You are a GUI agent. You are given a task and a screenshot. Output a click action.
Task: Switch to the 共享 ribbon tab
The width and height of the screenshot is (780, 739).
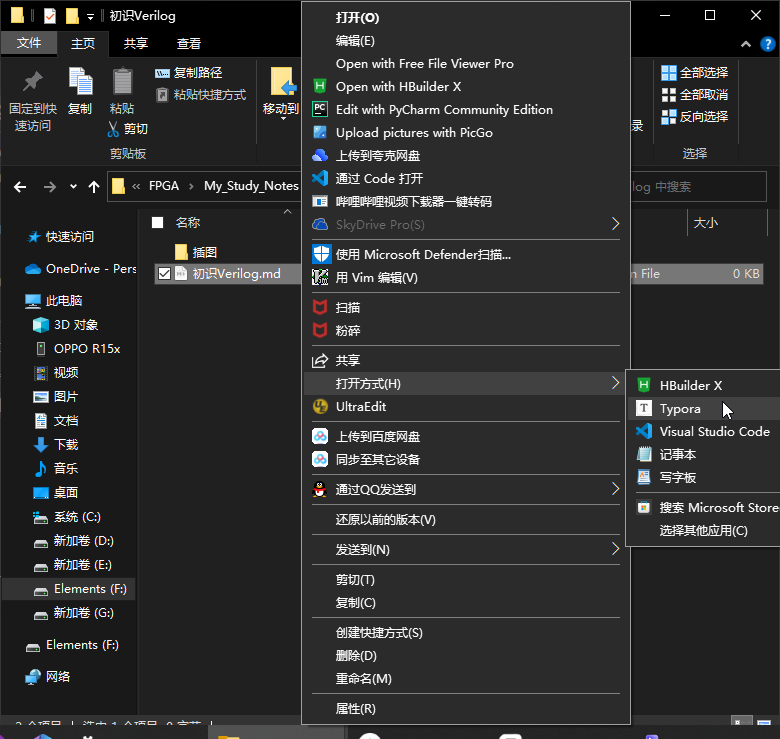[136, 43]
